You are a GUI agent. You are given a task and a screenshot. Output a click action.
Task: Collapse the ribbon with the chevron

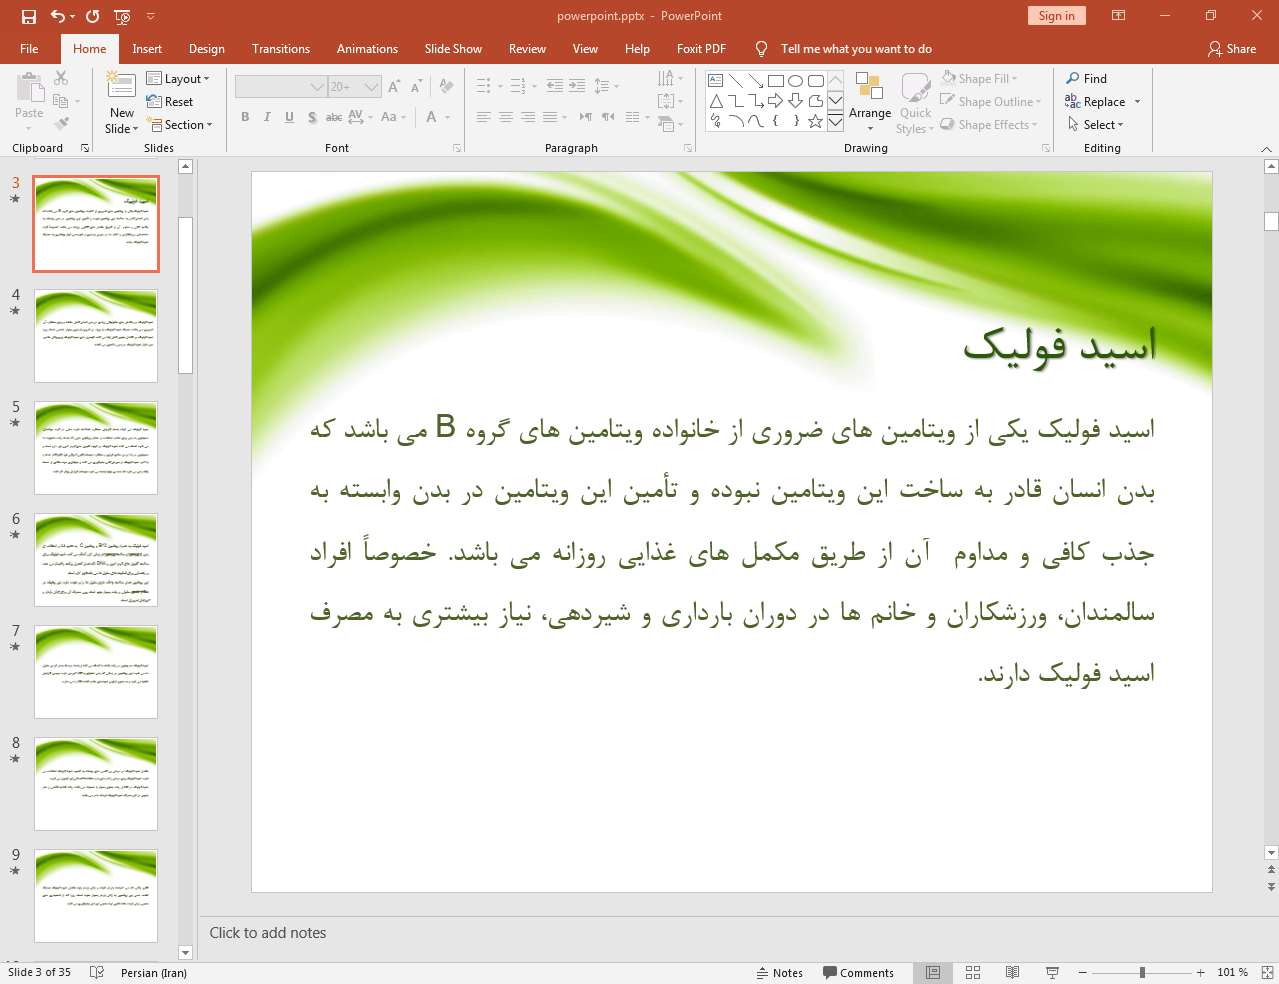(x=1267, y=149)
